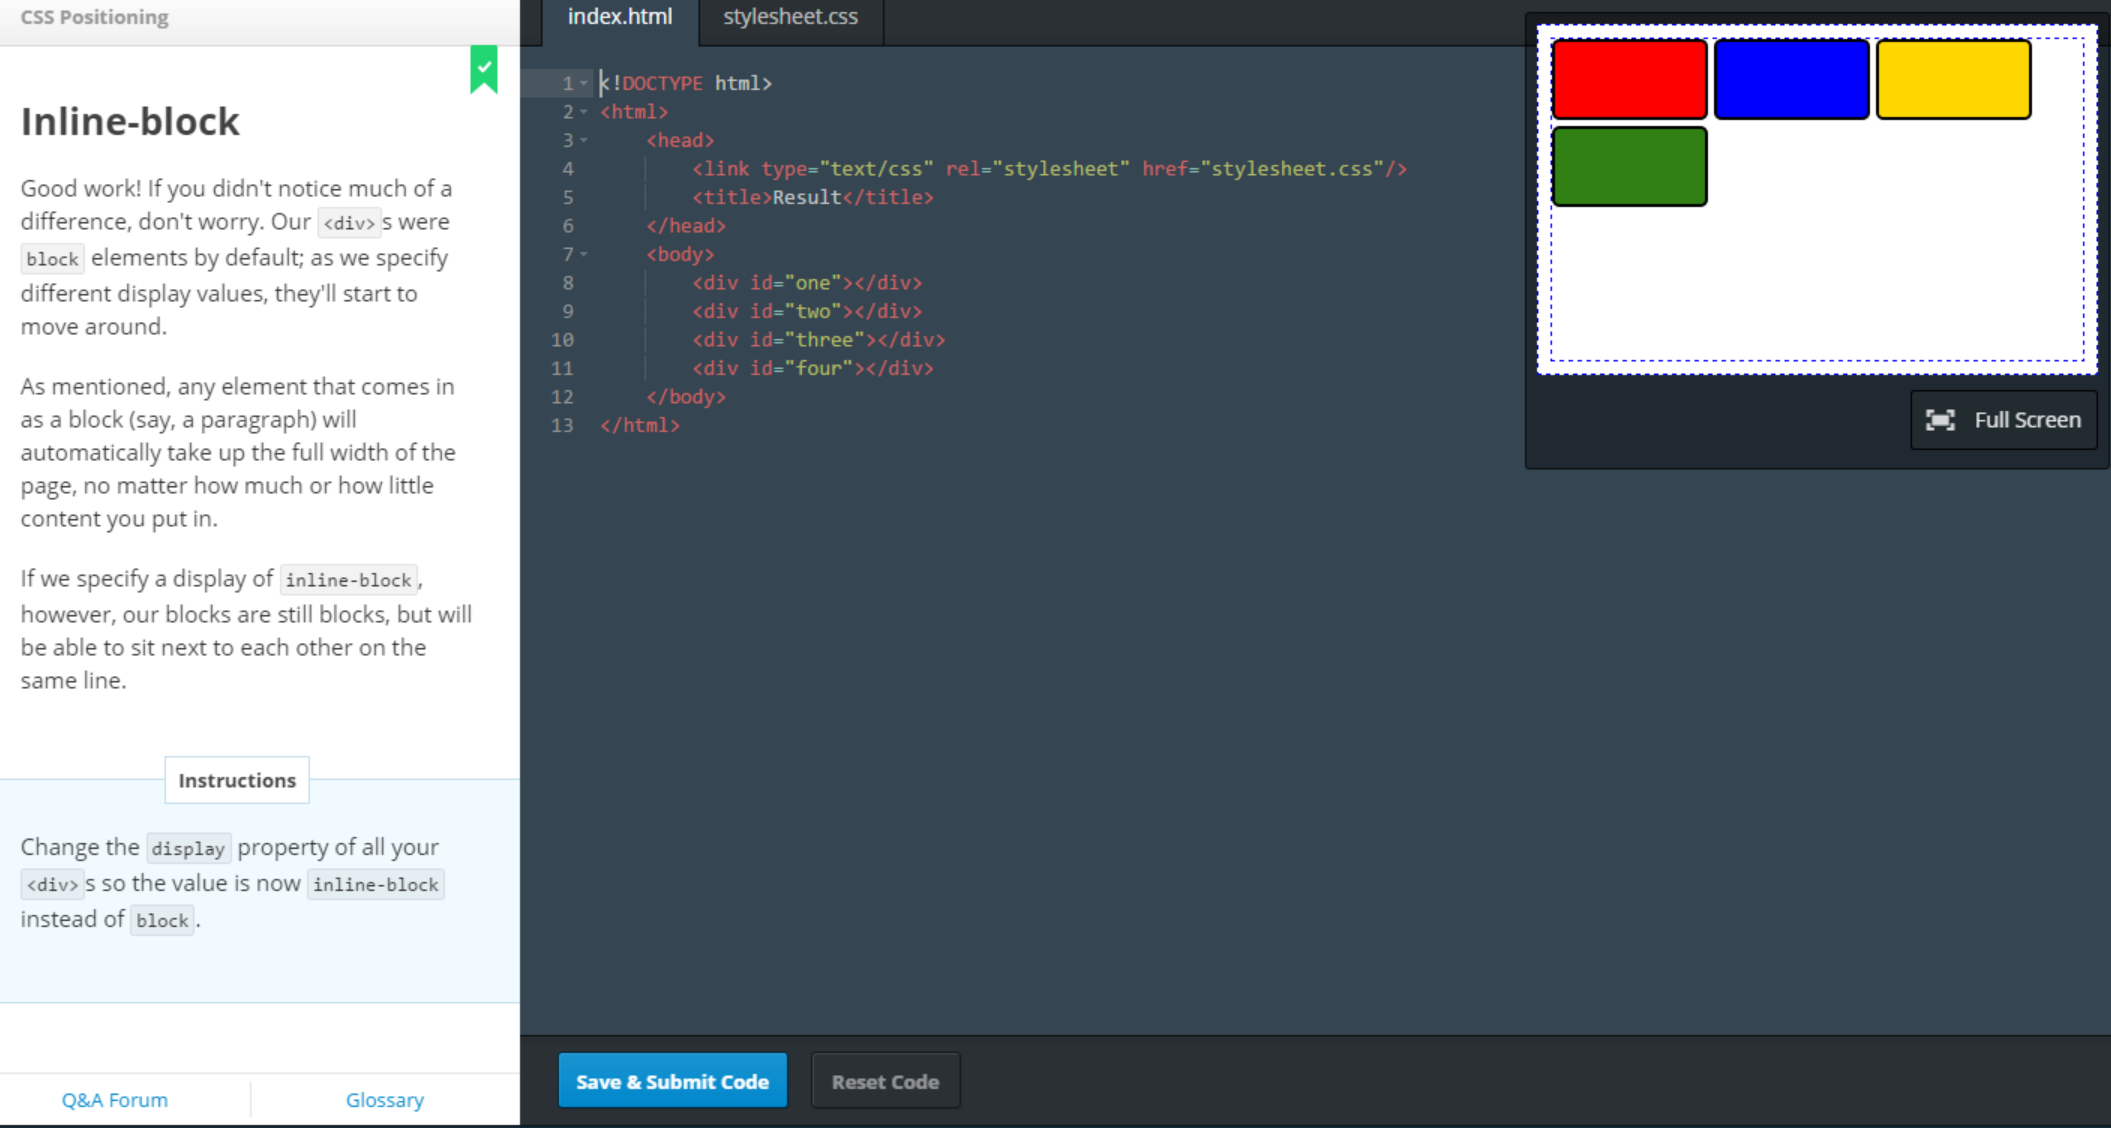Switch to the stylesheet.css tab
The image size is (2111, 1128).
pyautogui.click(x=790, y=17)
